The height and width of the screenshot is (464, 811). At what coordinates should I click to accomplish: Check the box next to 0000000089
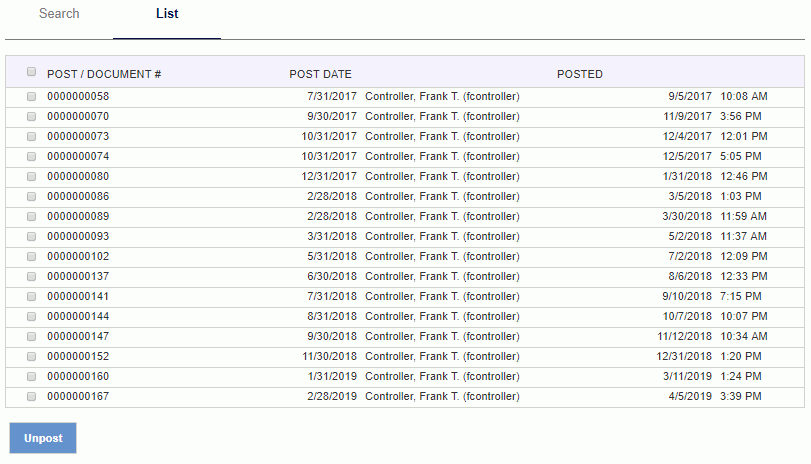(x=31, y=217)
